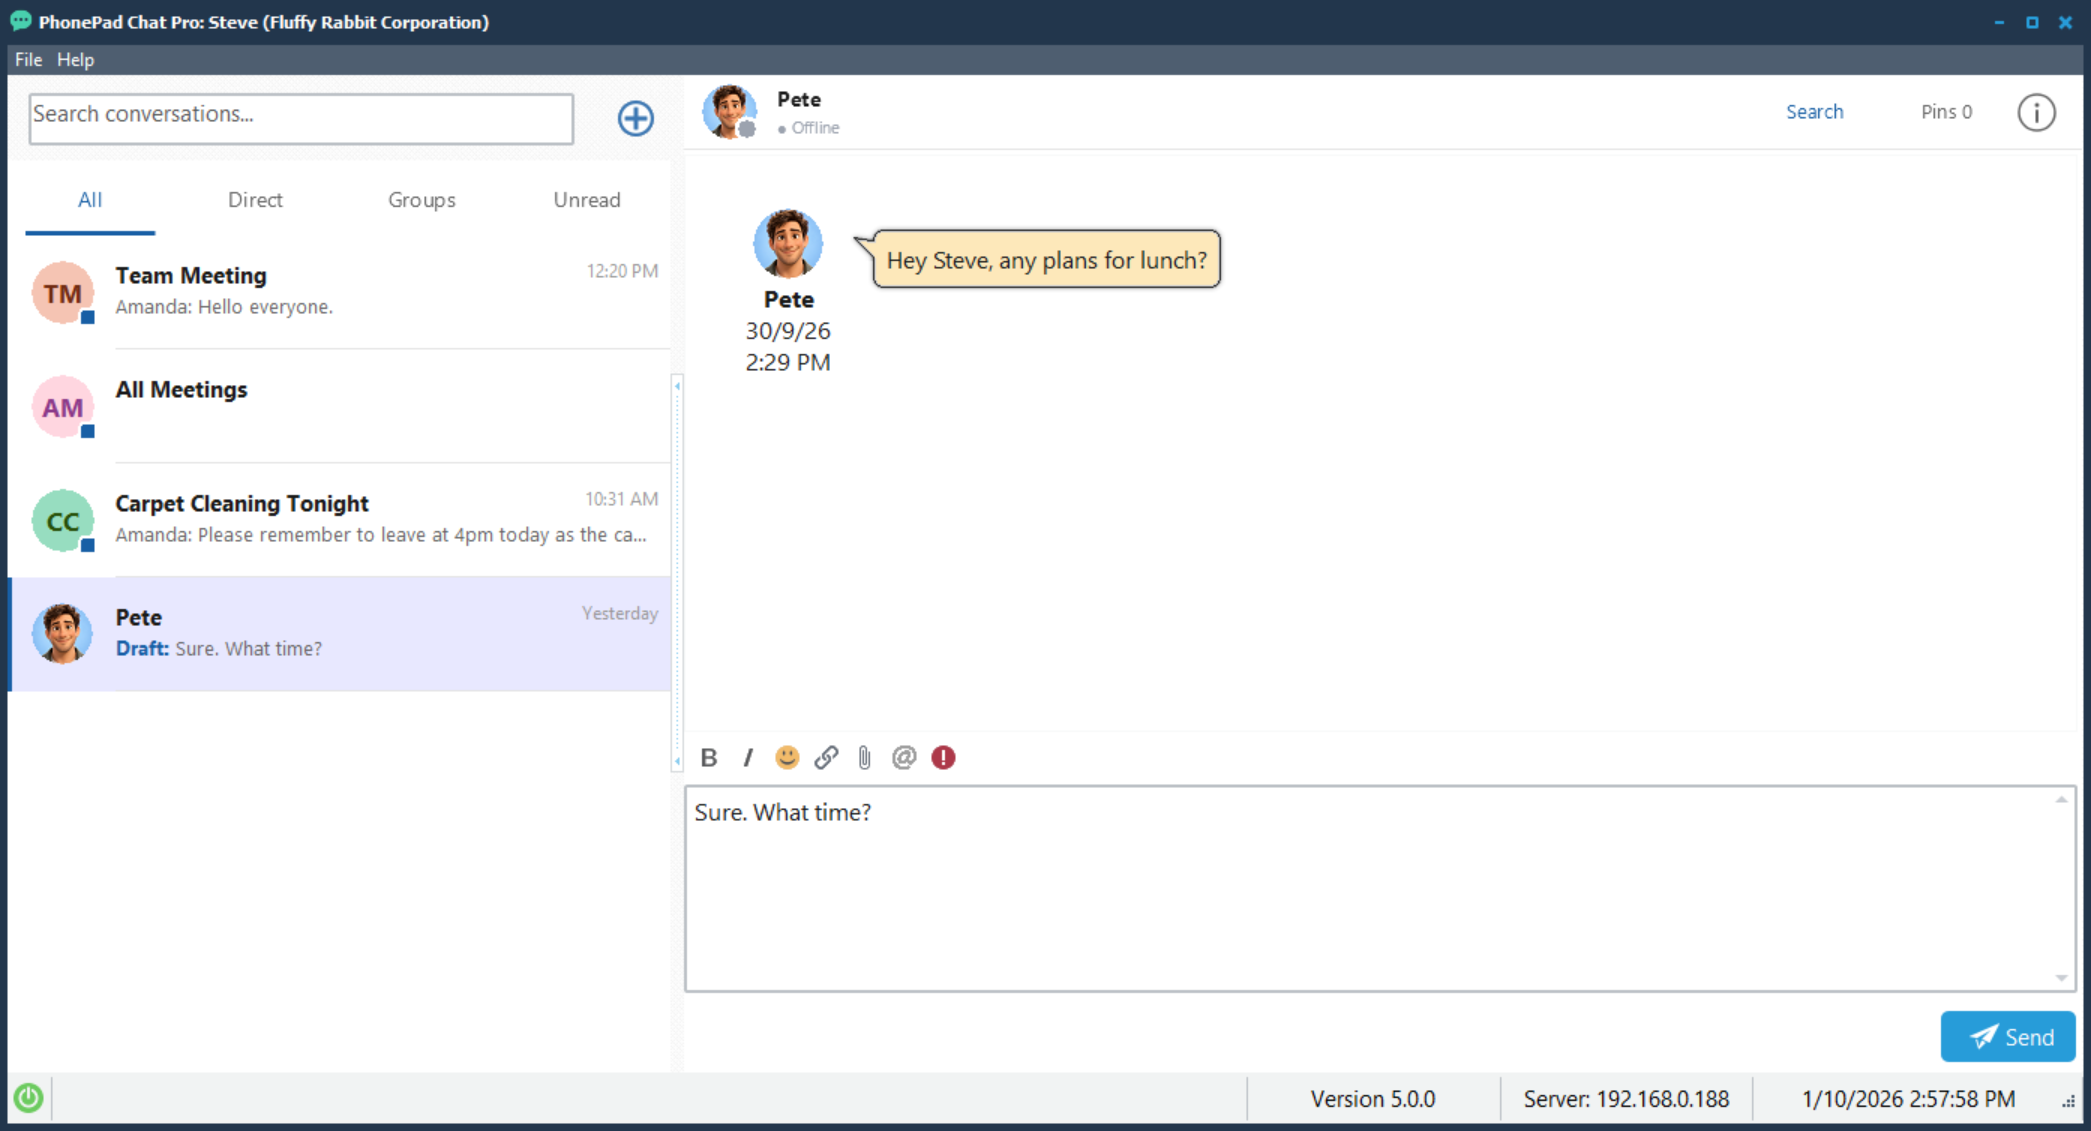Click the green power status icon
Image resolution: width=2091 pixels, height=1131 pixels.
[x=29, y=1098]
